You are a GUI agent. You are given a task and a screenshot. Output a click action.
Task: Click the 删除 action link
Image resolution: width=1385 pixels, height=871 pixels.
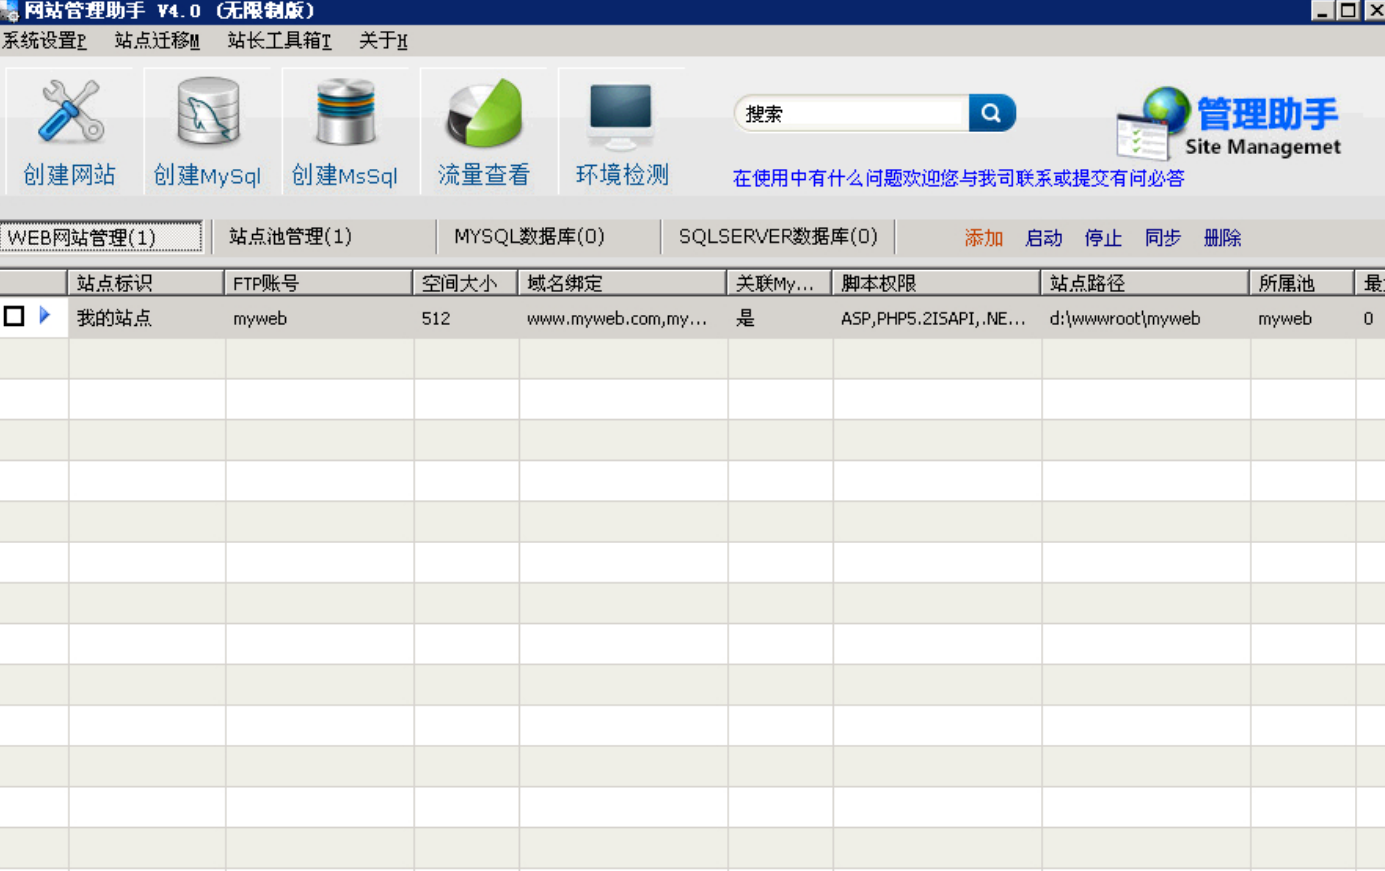(1222, 238)
